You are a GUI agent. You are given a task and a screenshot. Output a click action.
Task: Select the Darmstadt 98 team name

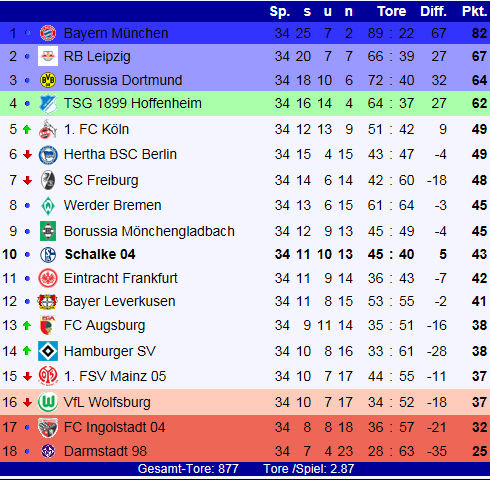tap(105, 451)
